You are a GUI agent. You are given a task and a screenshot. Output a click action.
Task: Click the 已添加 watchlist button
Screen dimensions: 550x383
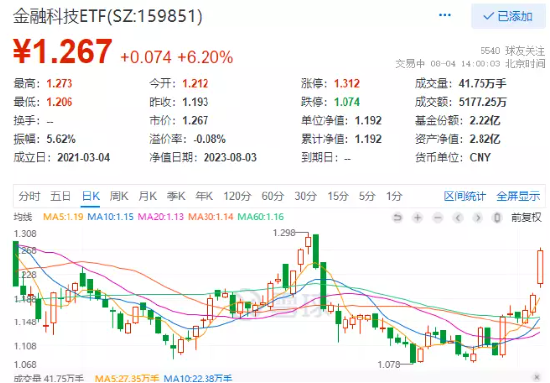point(508,16)
